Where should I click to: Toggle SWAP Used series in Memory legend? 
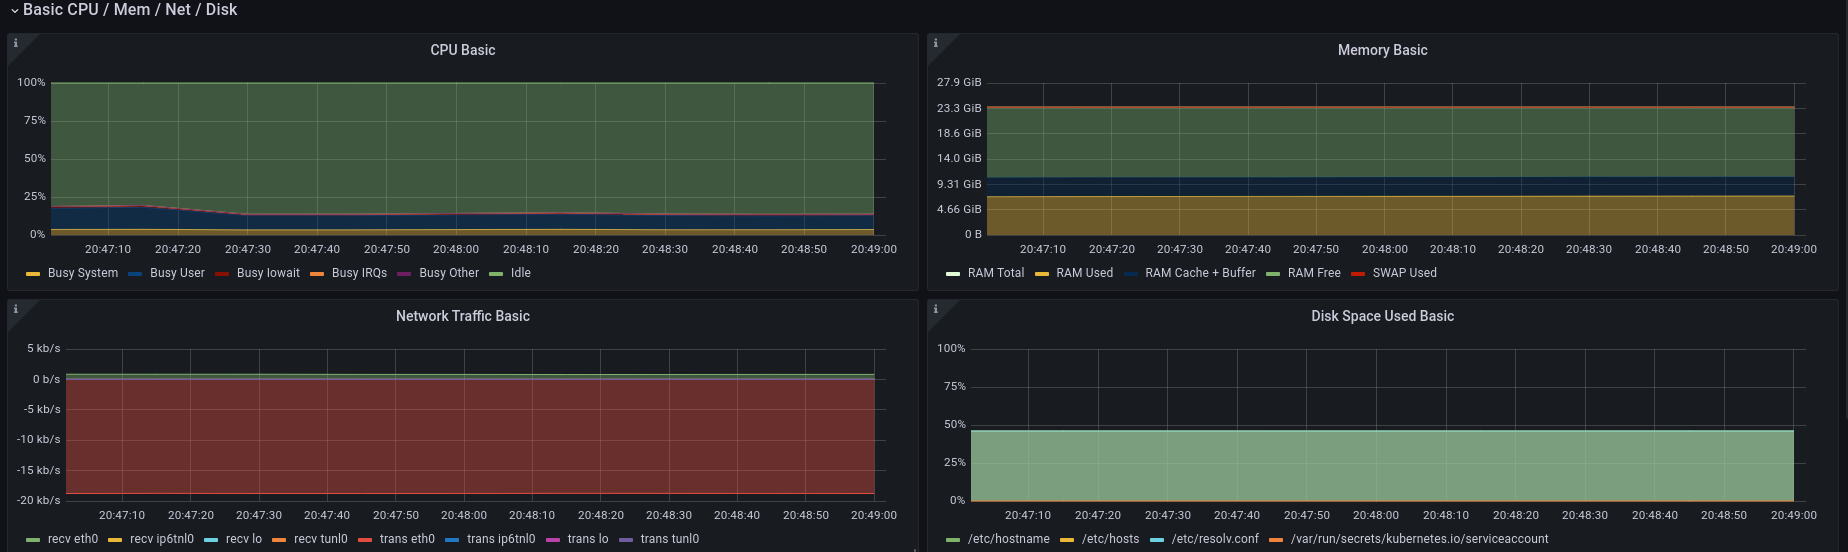[x=1404, y=273]
